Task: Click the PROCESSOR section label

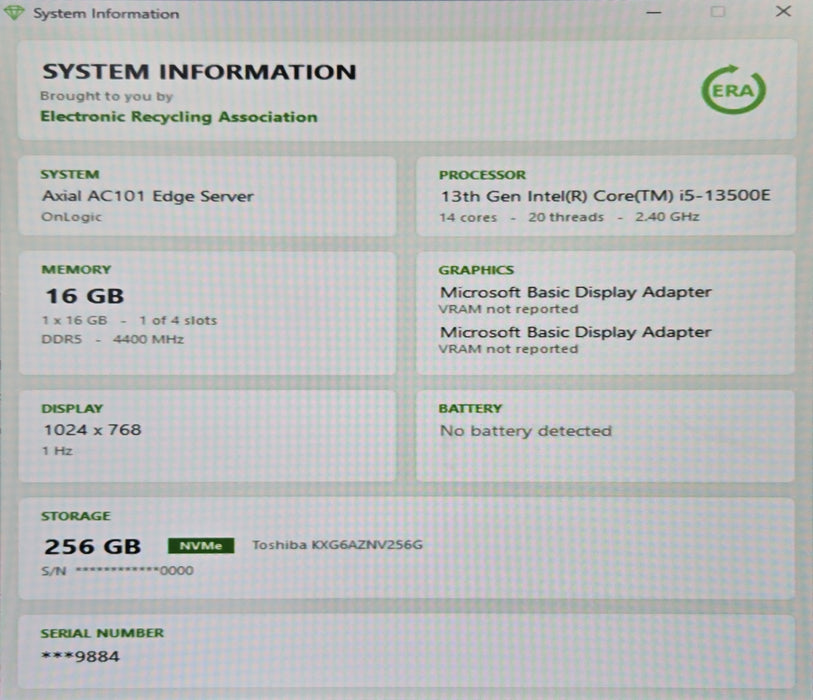Action: point(482,175)
